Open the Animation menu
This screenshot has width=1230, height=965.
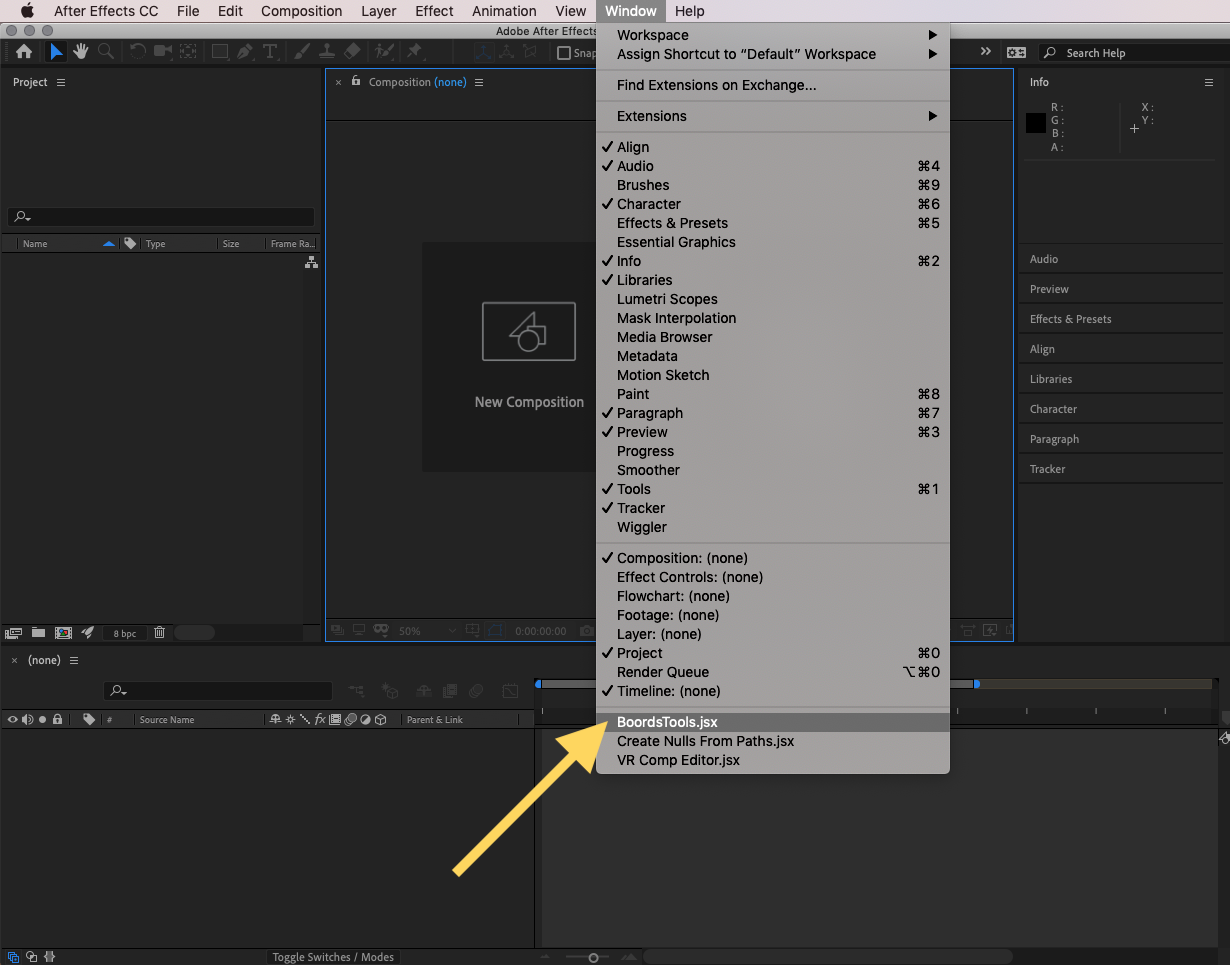click(x=504, y=11)
